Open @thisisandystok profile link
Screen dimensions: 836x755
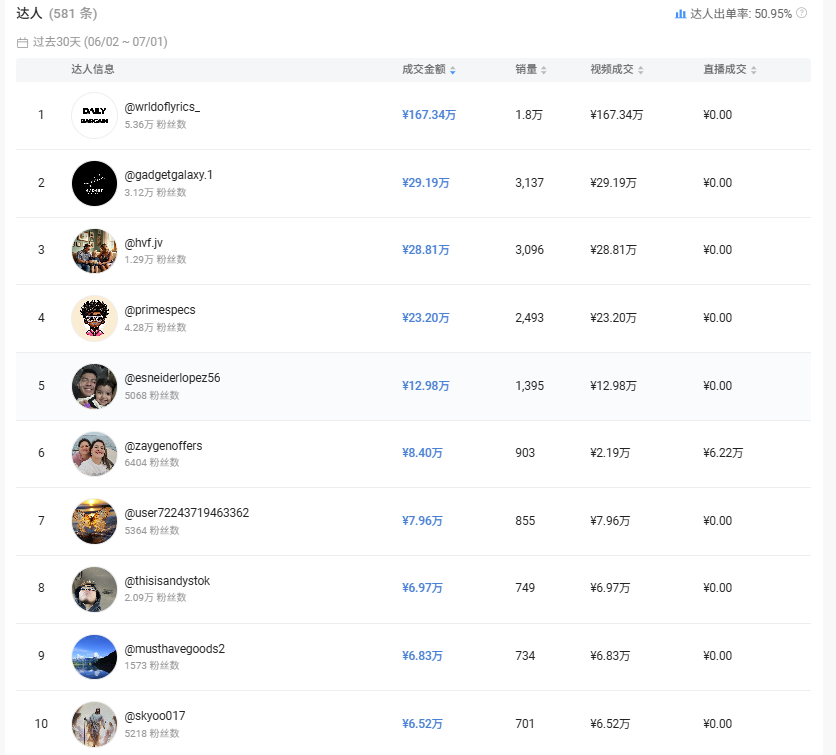pyautogui.click(x=167, y=581)
